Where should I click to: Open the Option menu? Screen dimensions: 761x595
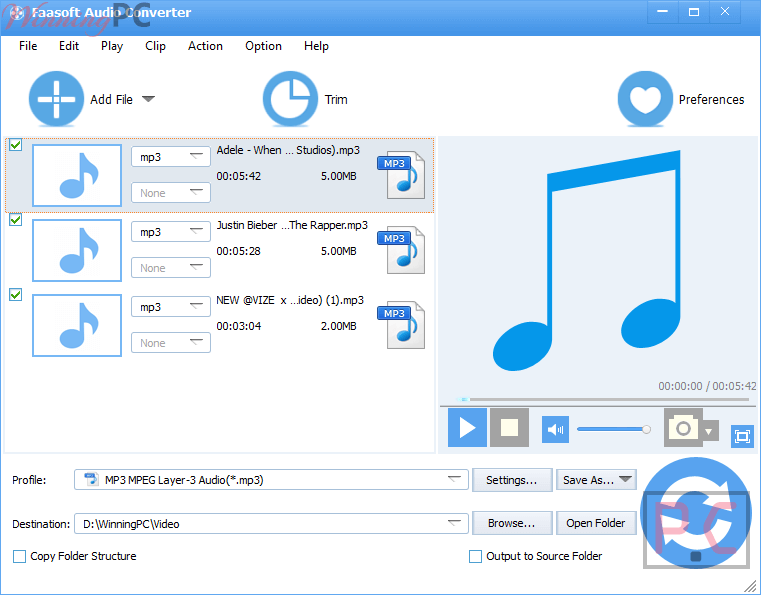[263, 46]
